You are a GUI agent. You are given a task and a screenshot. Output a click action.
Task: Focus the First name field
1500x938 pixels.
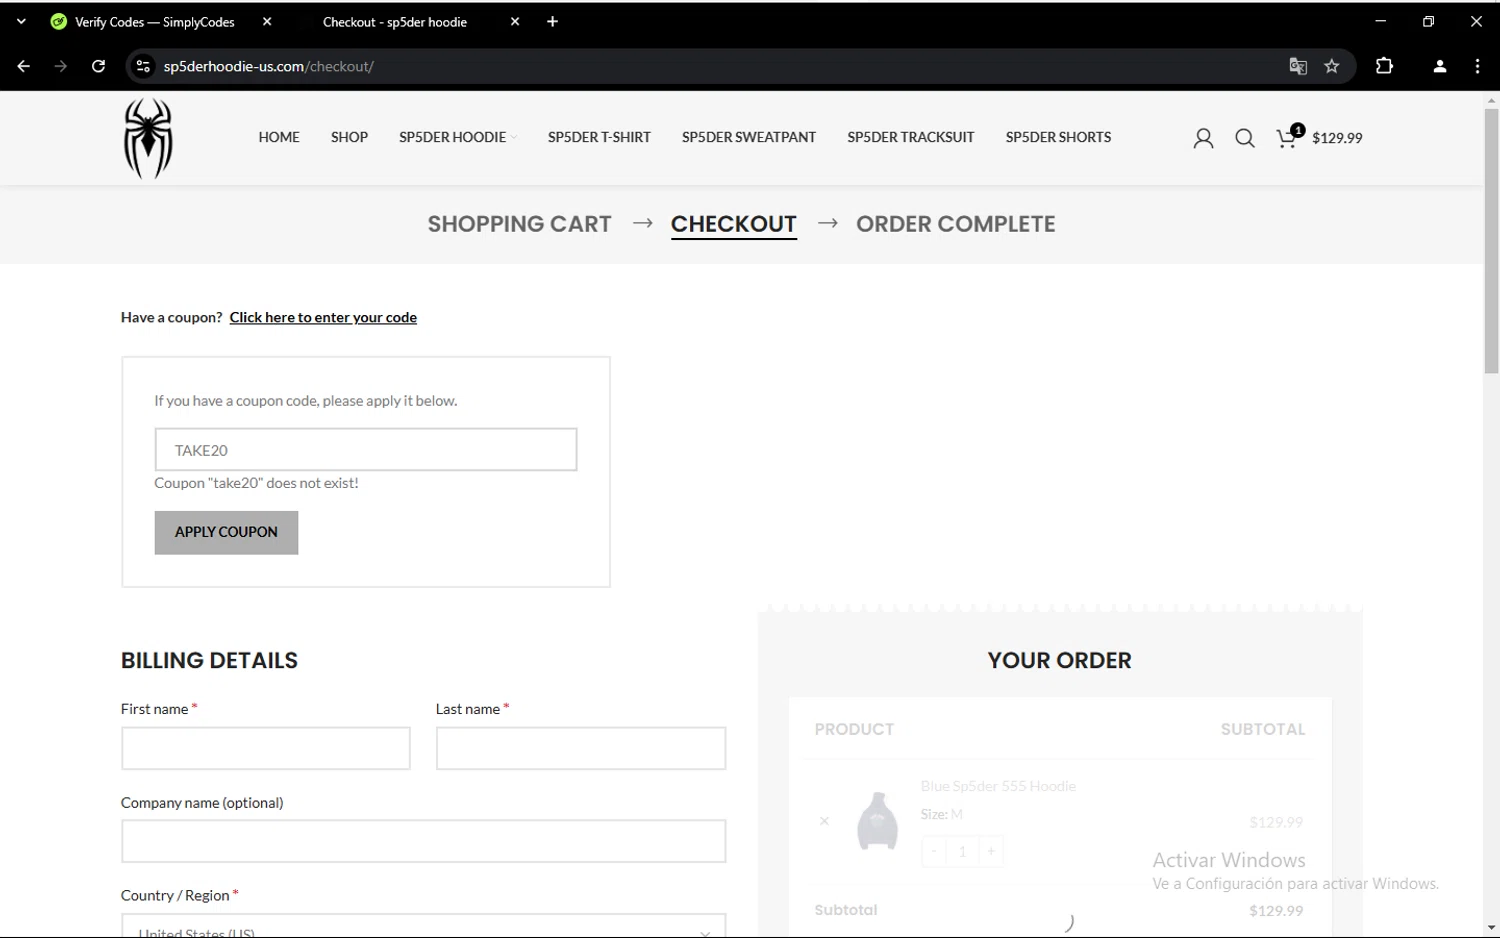(266, 748)
